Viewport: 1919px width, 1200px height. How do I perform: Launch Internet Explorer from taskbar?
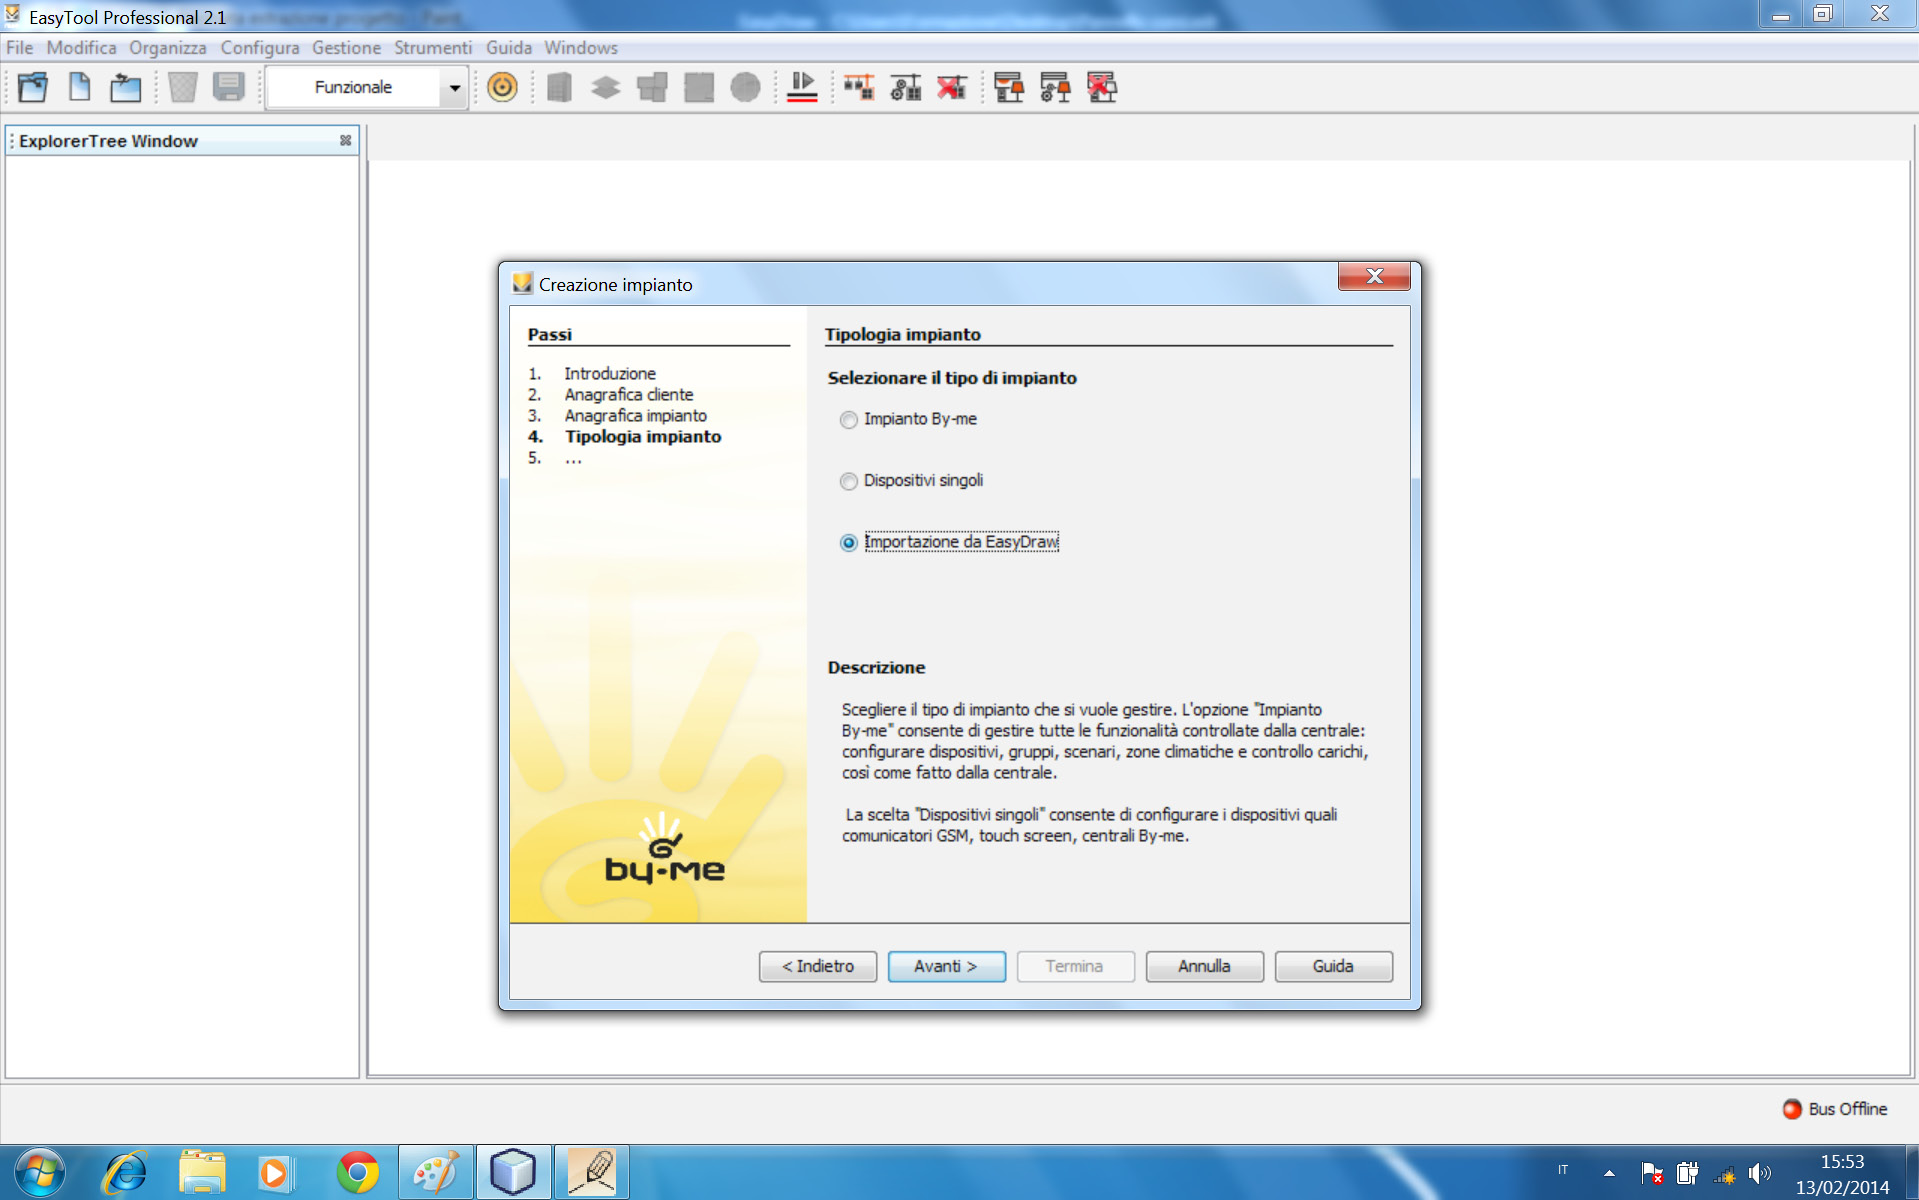(126, 1172)
